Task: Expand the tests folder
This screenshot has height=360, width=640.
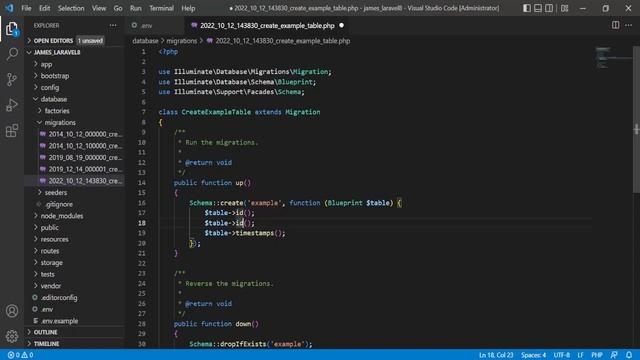Action: [75, 274]
